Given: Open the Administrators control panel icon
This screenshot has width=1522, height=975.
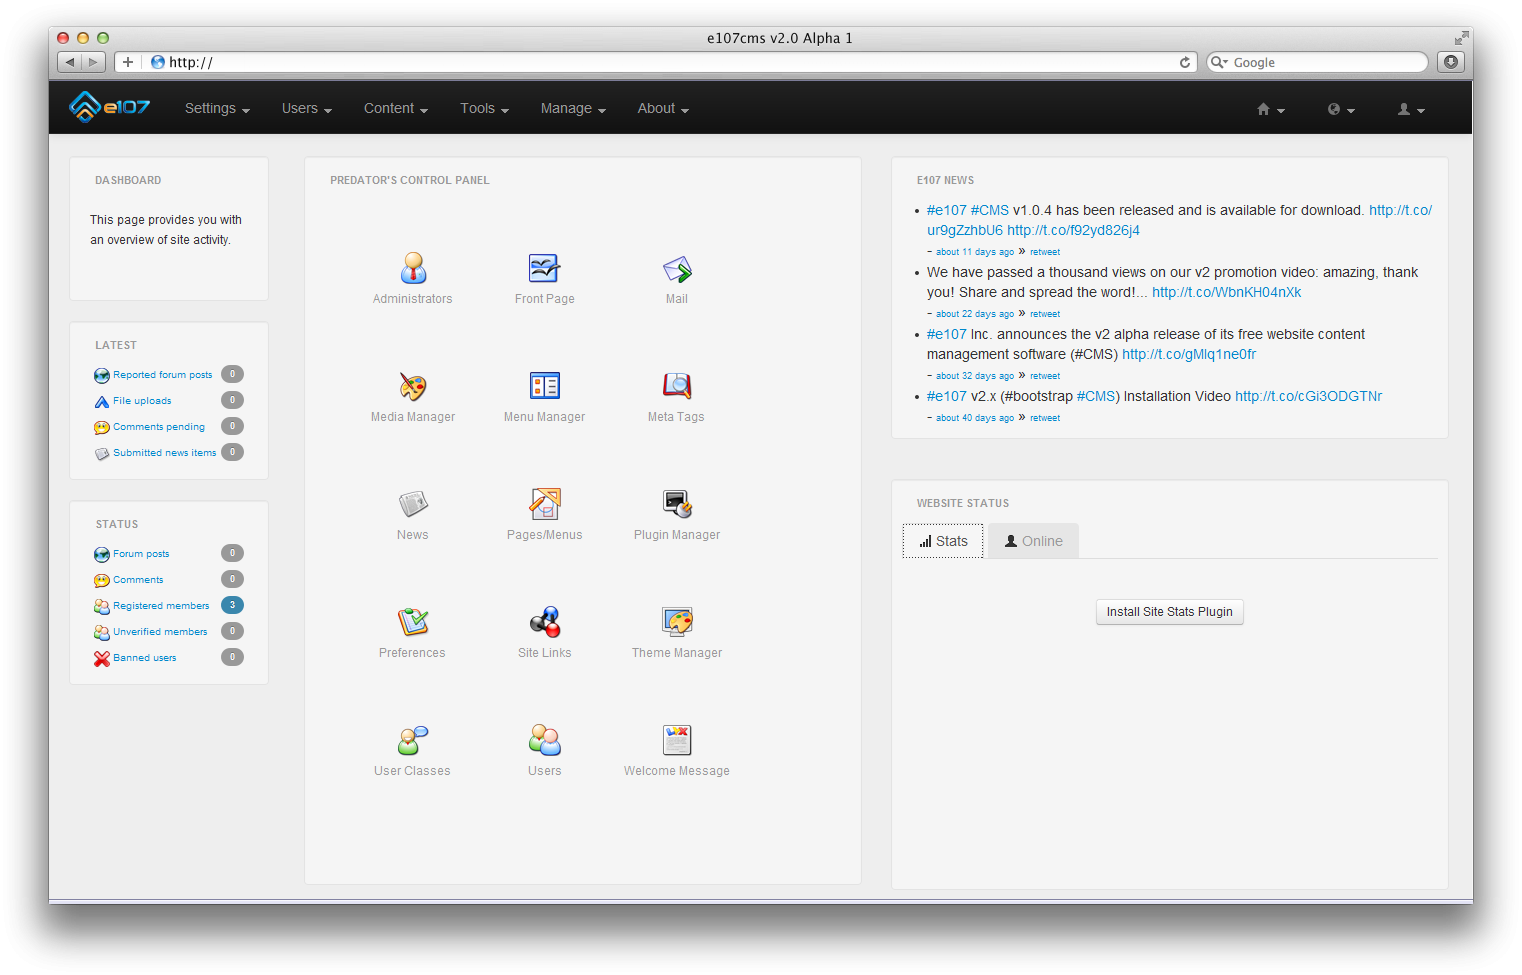Looking at the screenshot, I should [413, 269].
